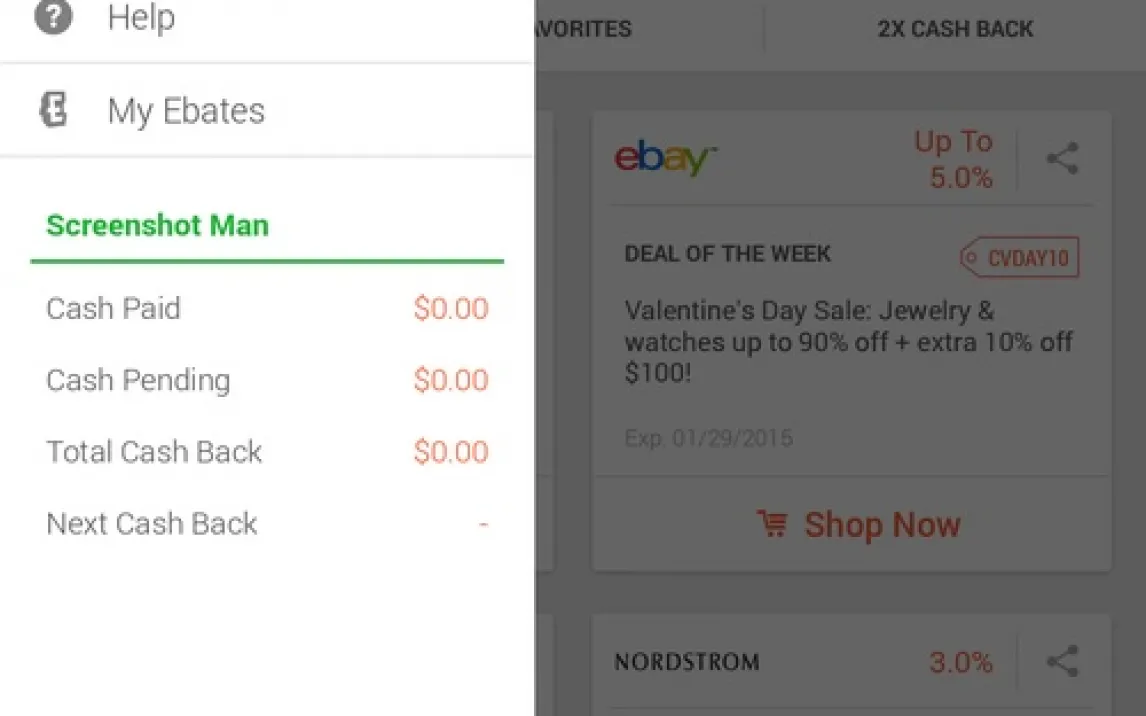Click the Help question mark icon
The height and width of the screenshot is (716, 1146).
[x=53, y=17]
